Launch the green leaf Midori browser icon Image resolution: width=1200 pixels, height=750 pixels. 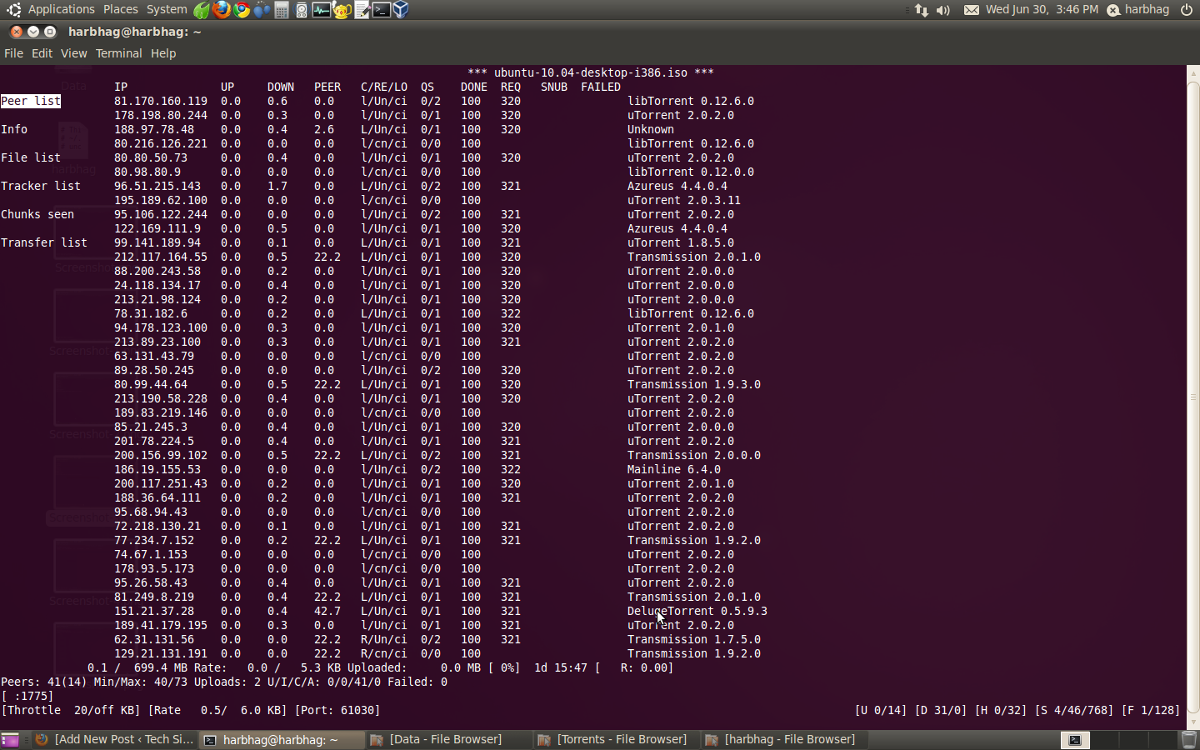coord(202,10)
